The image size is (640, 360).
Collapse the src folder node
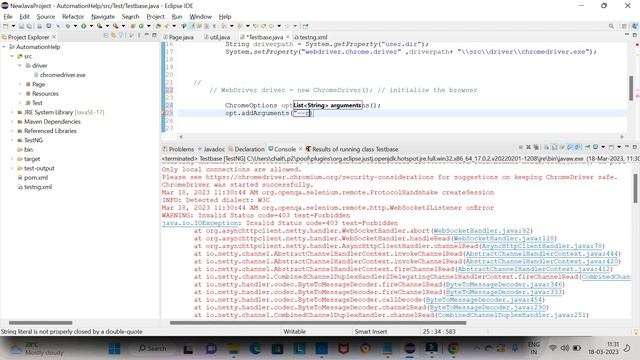point(12,56)
